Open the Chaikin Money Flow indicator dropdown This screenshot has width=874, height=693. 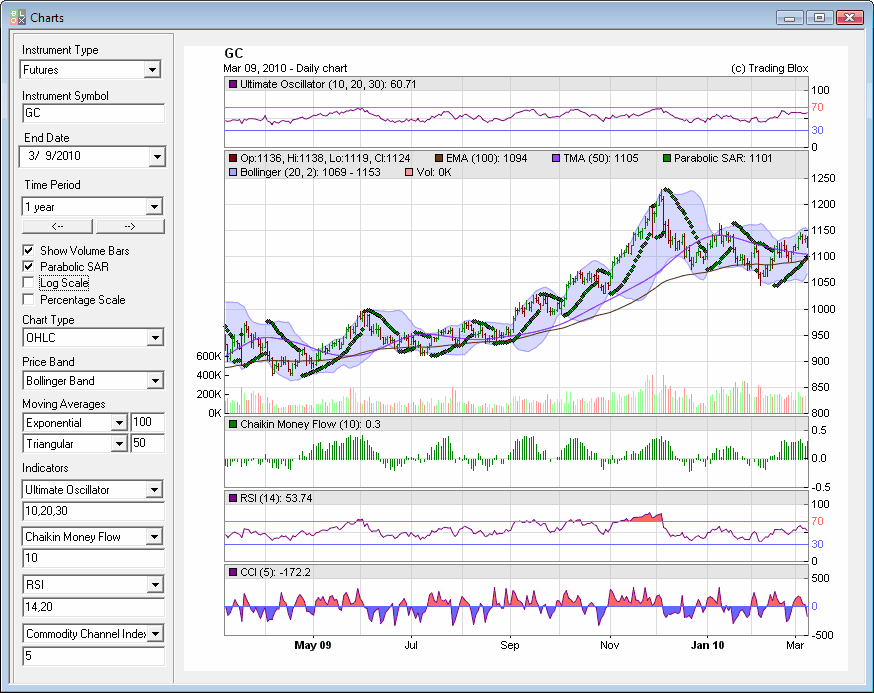tap(154, 537)
